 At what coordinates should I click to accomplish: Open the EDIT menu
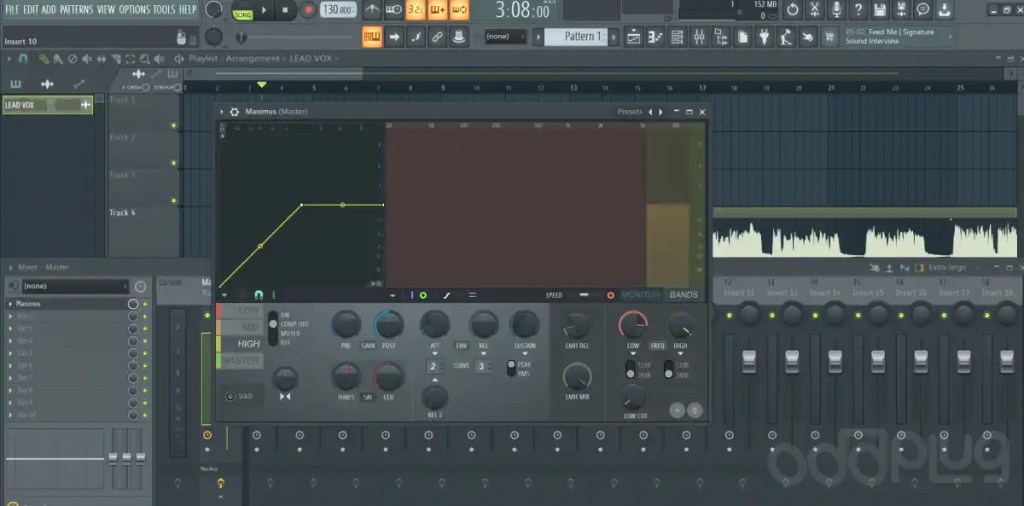31,10
